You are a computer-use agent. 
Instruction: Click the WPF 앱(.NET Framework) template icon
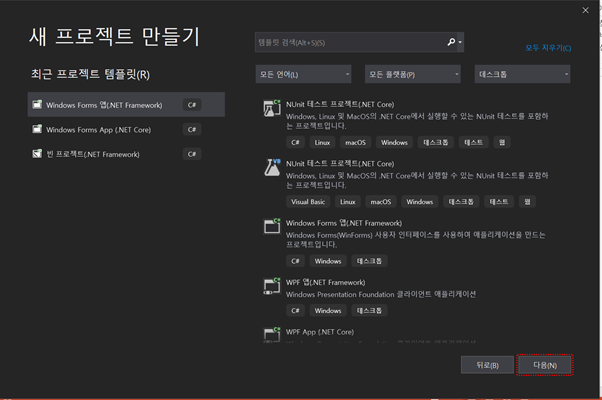(272, 286)
